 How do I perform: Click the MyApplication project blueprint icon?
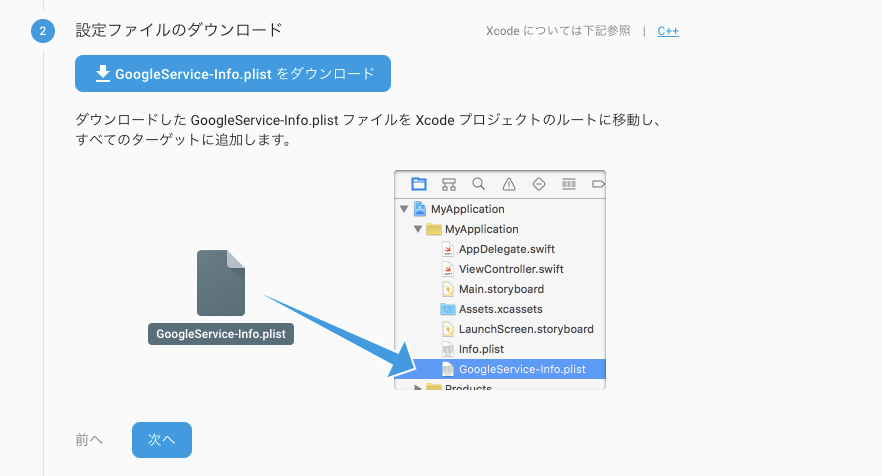tap(420, 209)
